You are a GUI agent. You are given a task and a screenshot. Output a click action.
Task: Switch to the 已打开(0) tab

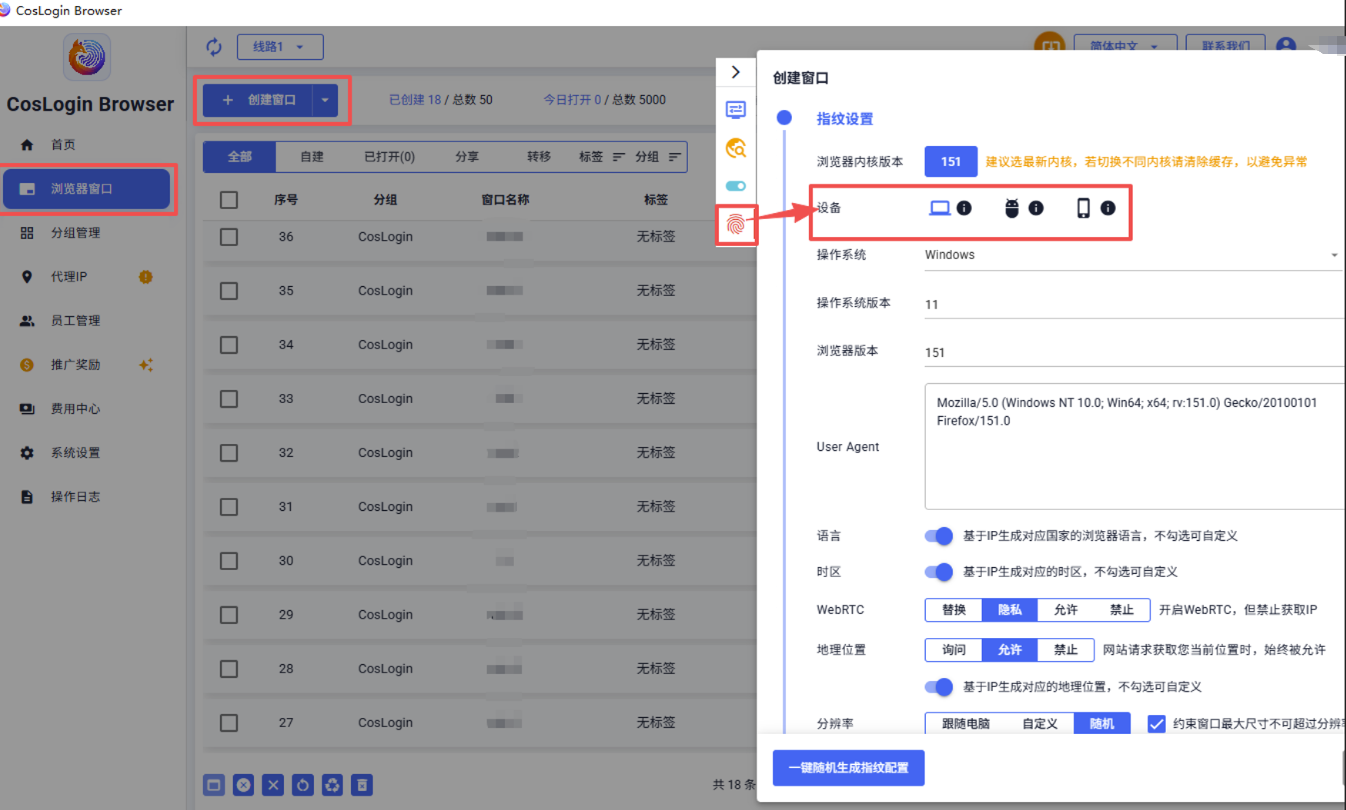coord(389,157)
